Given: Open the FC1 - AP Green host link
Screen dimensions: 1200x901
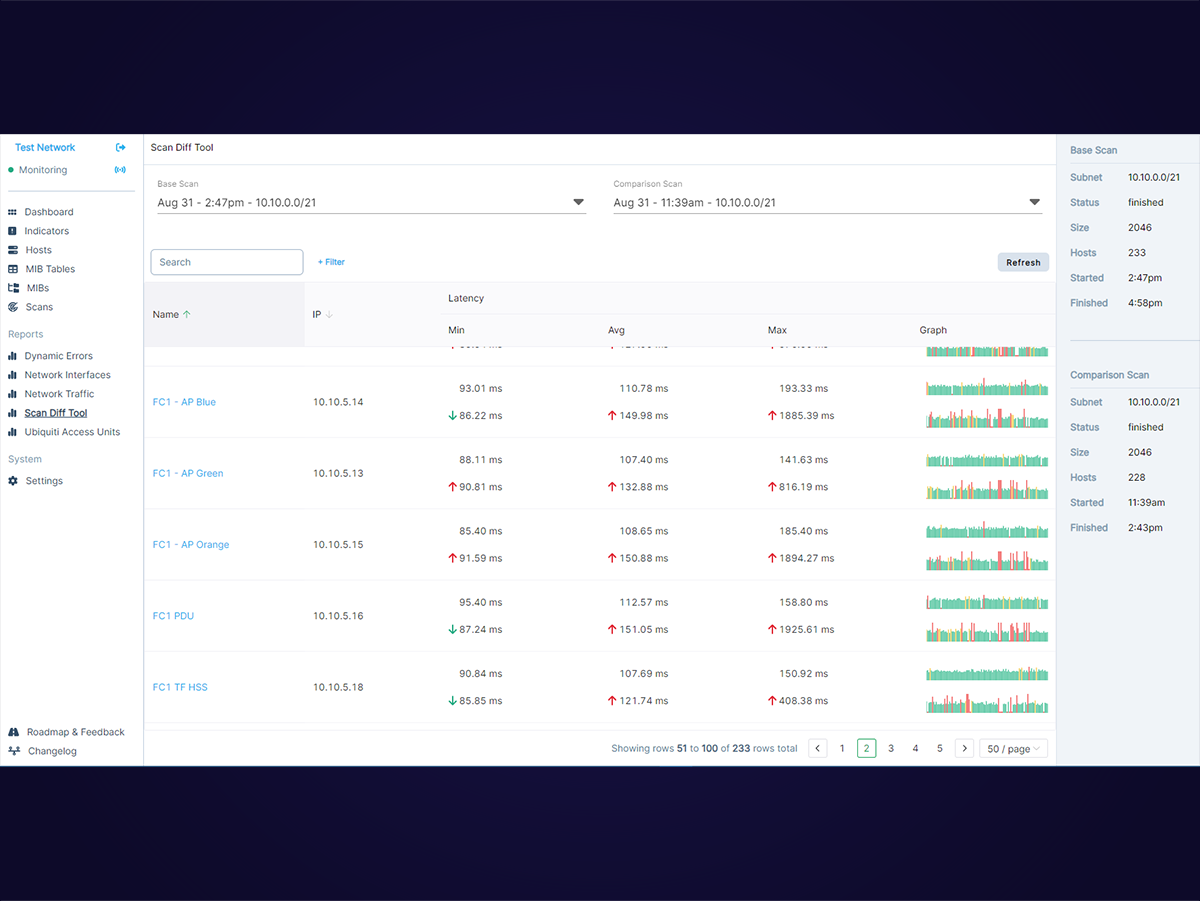Looking at the screenshot, I should coord(188,473).
